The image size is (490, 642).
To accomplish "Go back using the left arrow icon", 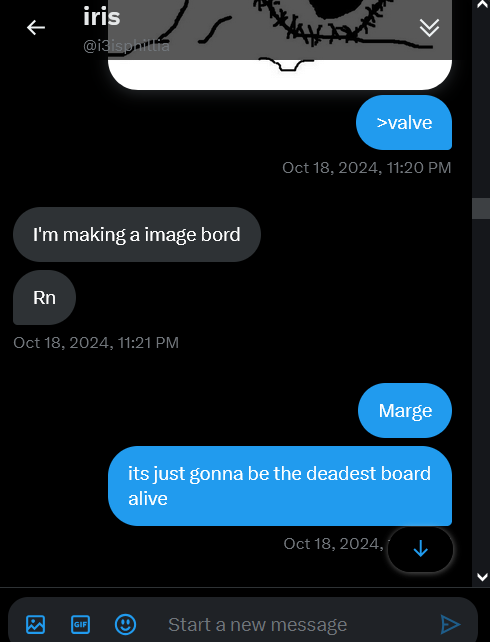I will click(x=36, y=28).
